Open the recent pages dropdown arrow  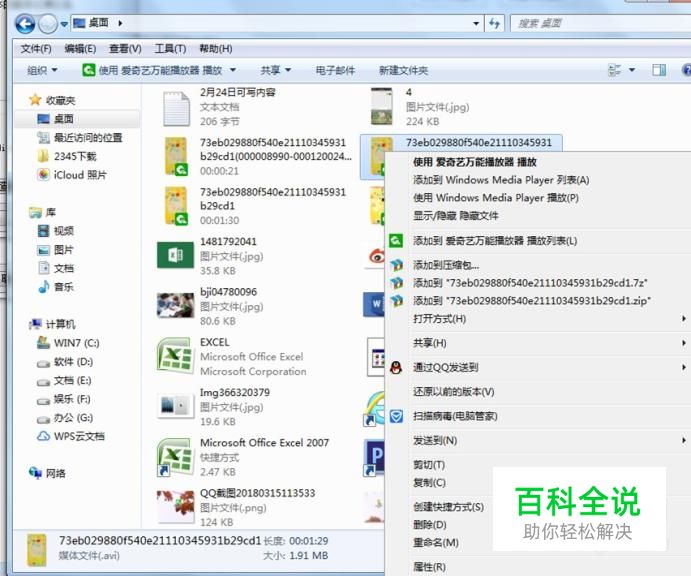(64, 24)
